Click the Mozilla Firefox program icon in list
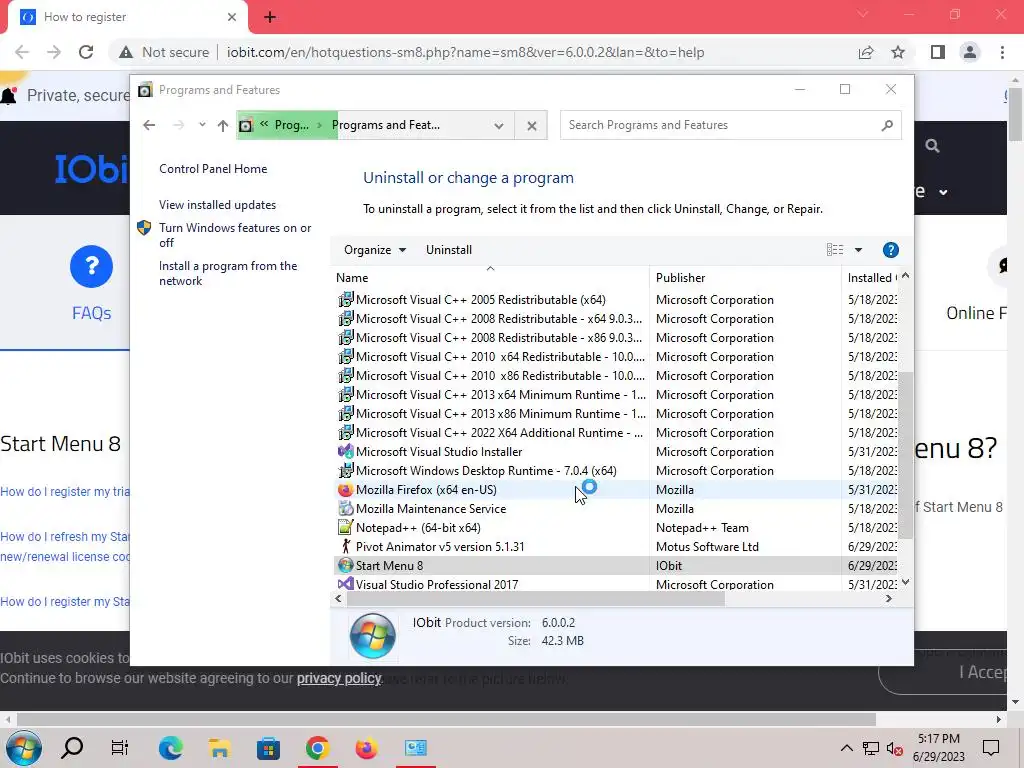Screen dimensions: 1024x768 click(x=345, y=489)
